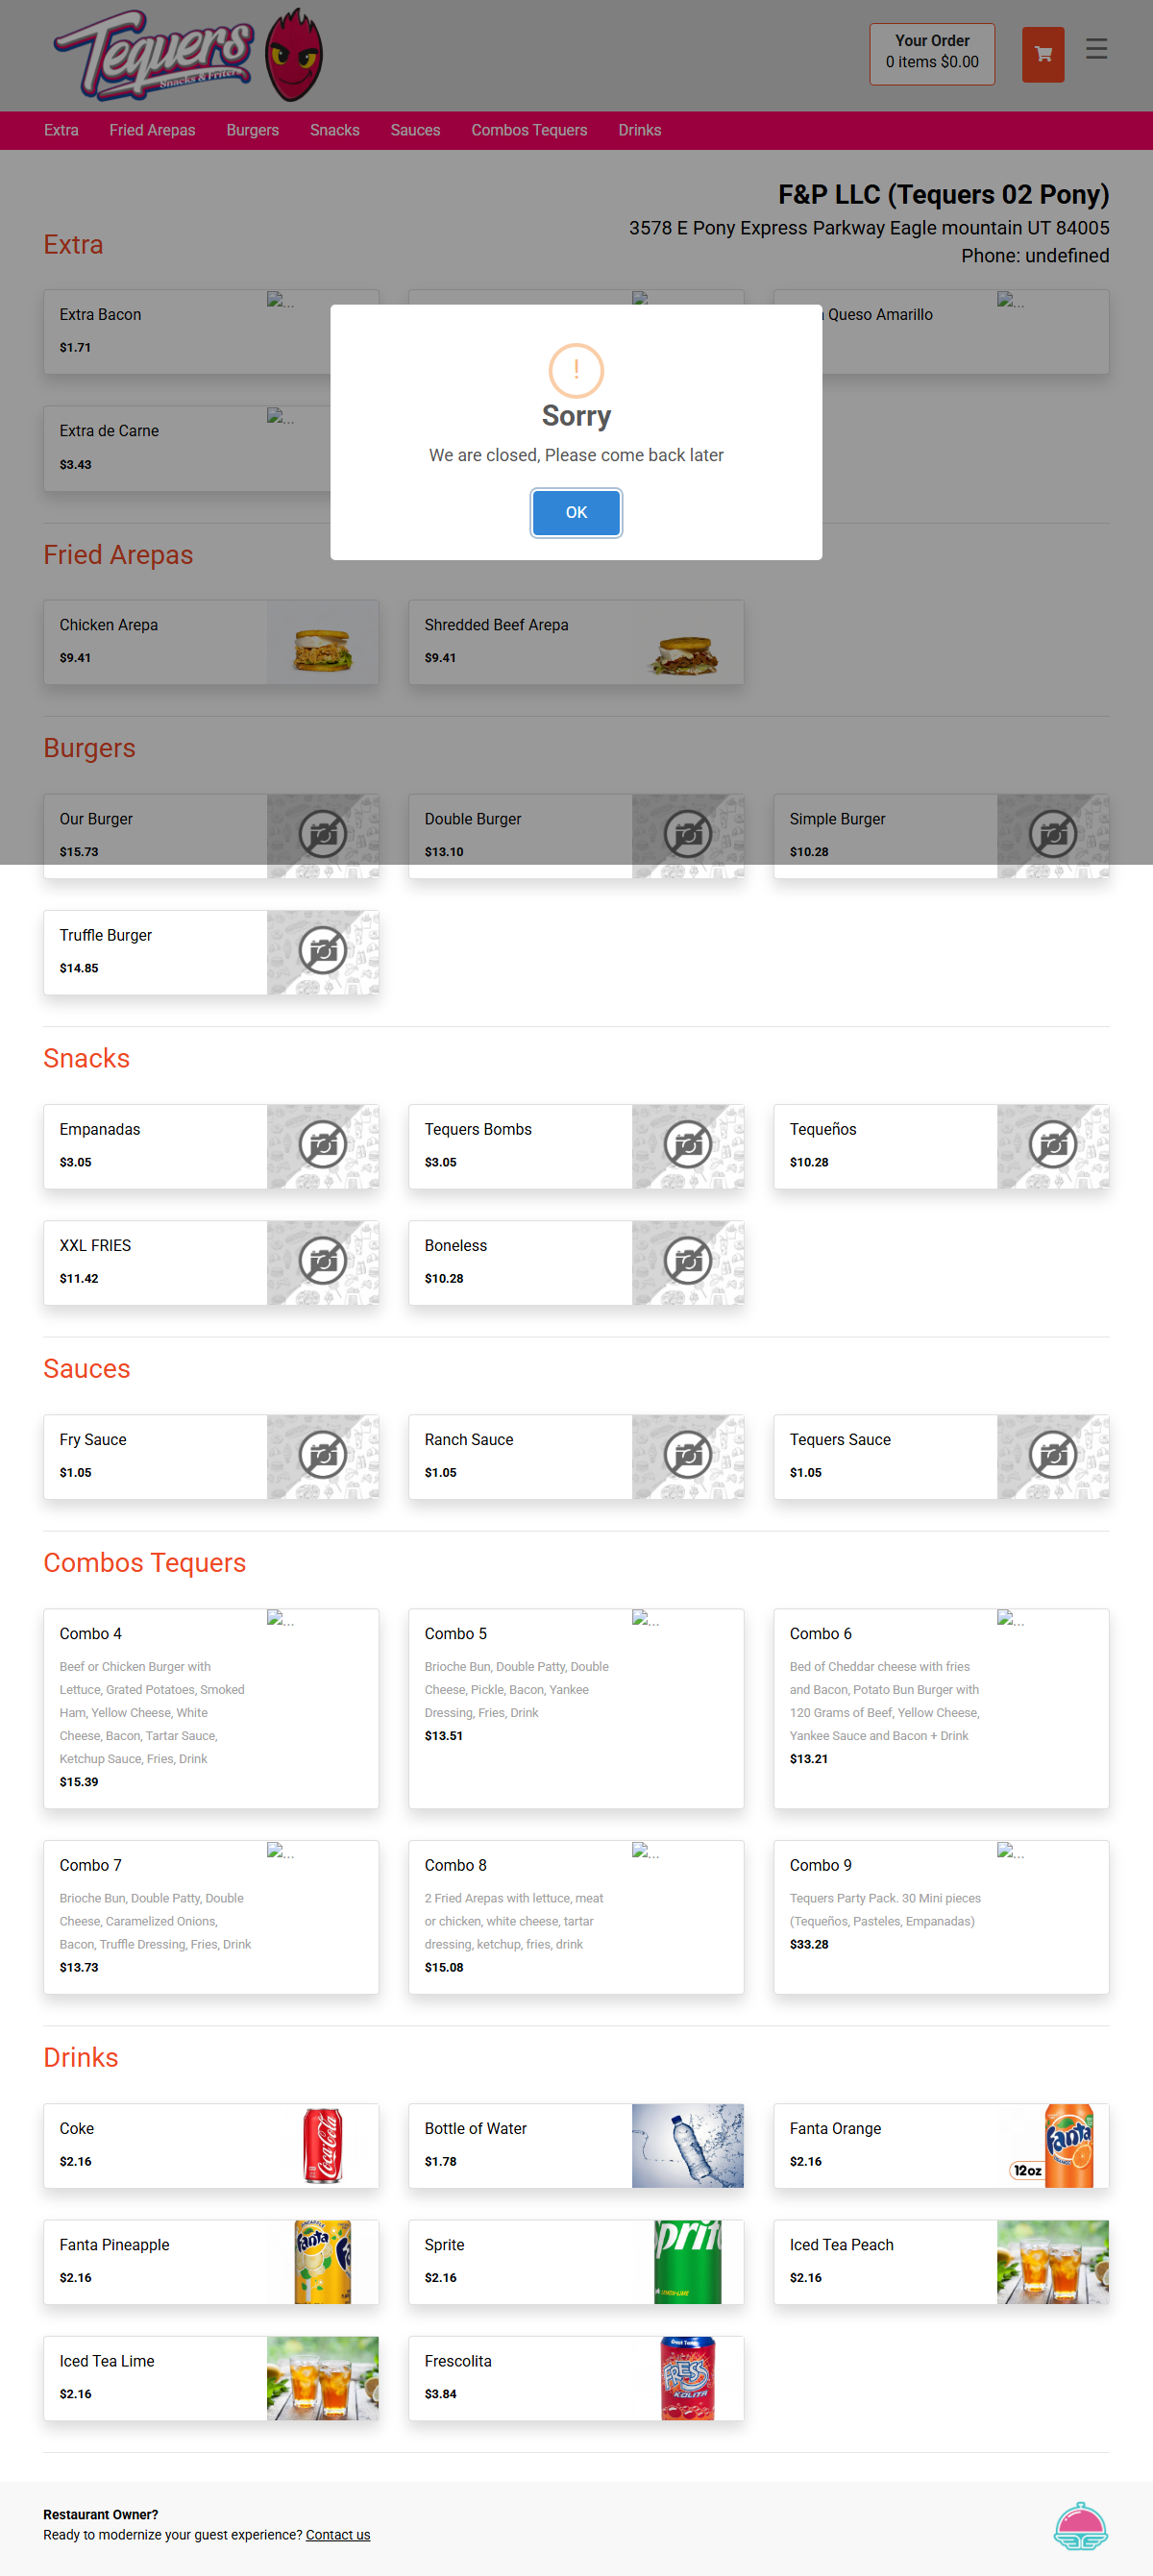Click Tequers Sauce no-photo placeholder

pos(1052,1456)
